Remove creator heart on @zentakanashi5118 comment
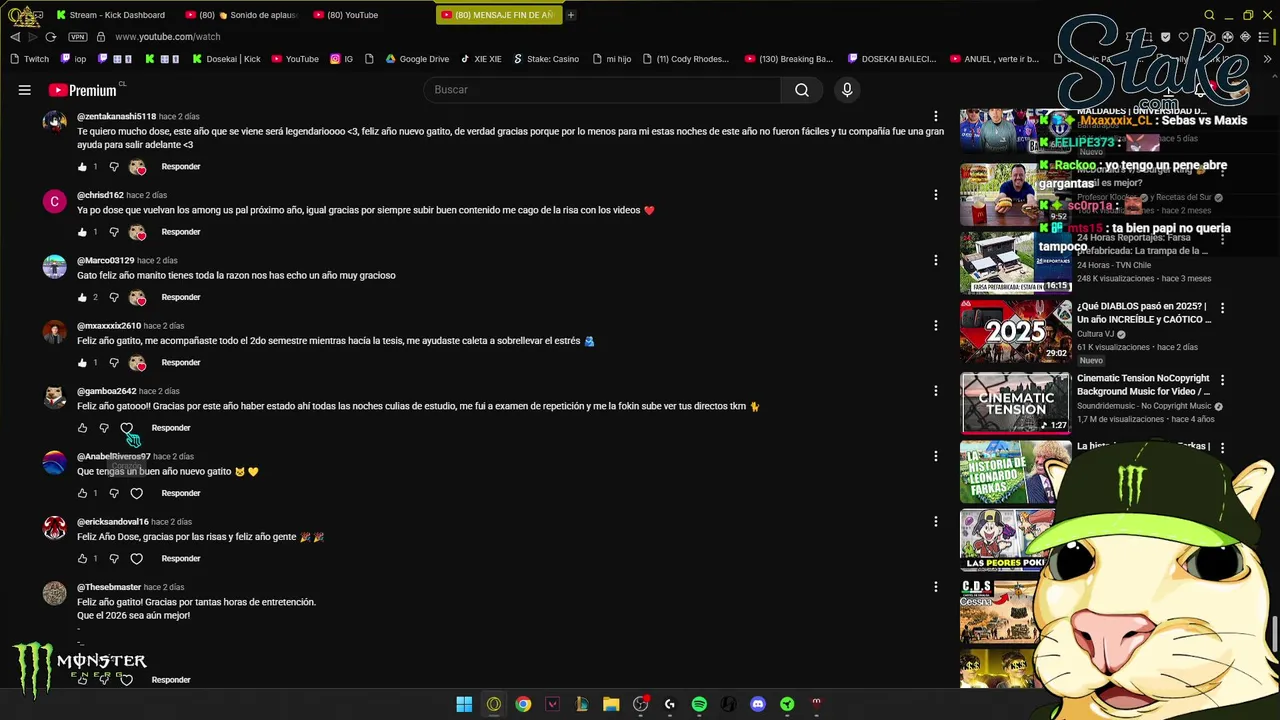 [x=138, y=167]
